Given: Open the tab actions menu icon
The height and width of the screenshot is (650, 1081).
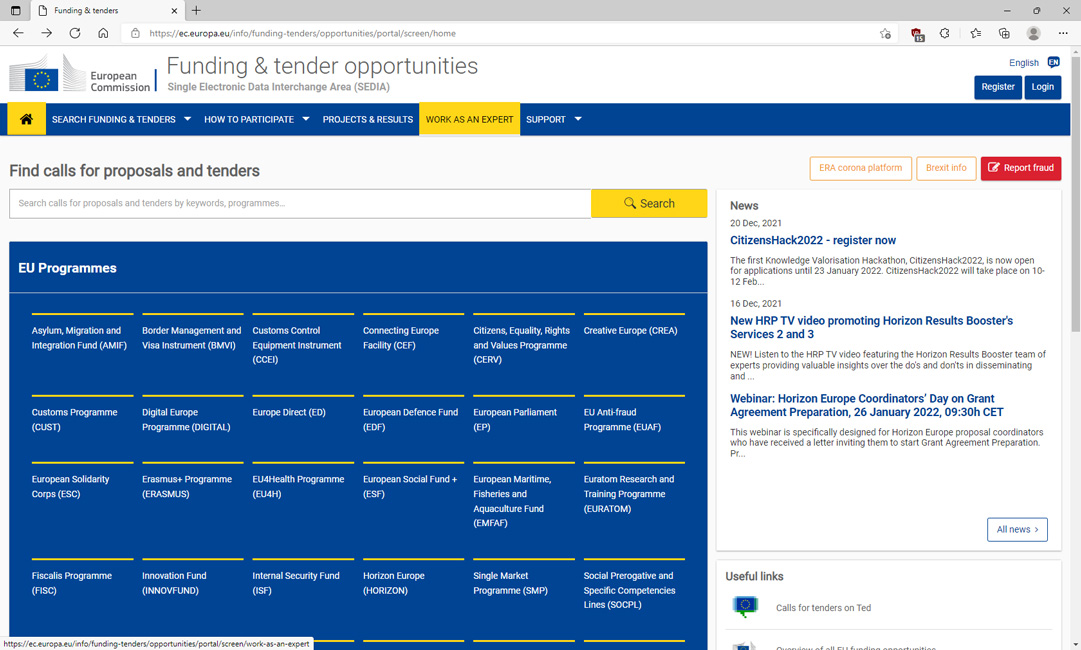Looking at the screenshot, I should [x=15, y=10].
